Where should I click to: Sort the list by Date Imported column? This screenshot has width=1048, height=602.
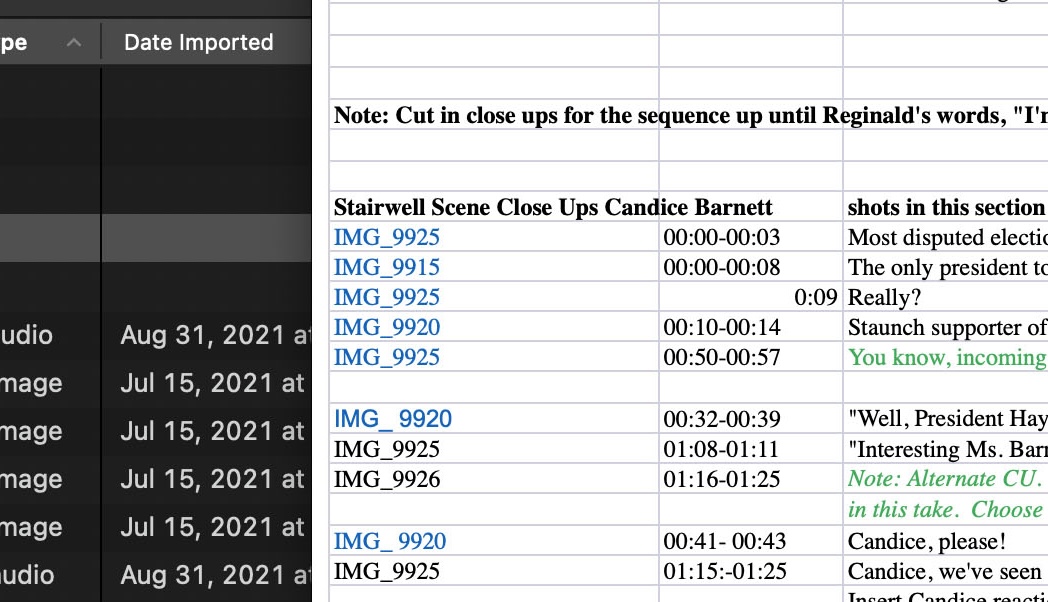coord(198,43)
